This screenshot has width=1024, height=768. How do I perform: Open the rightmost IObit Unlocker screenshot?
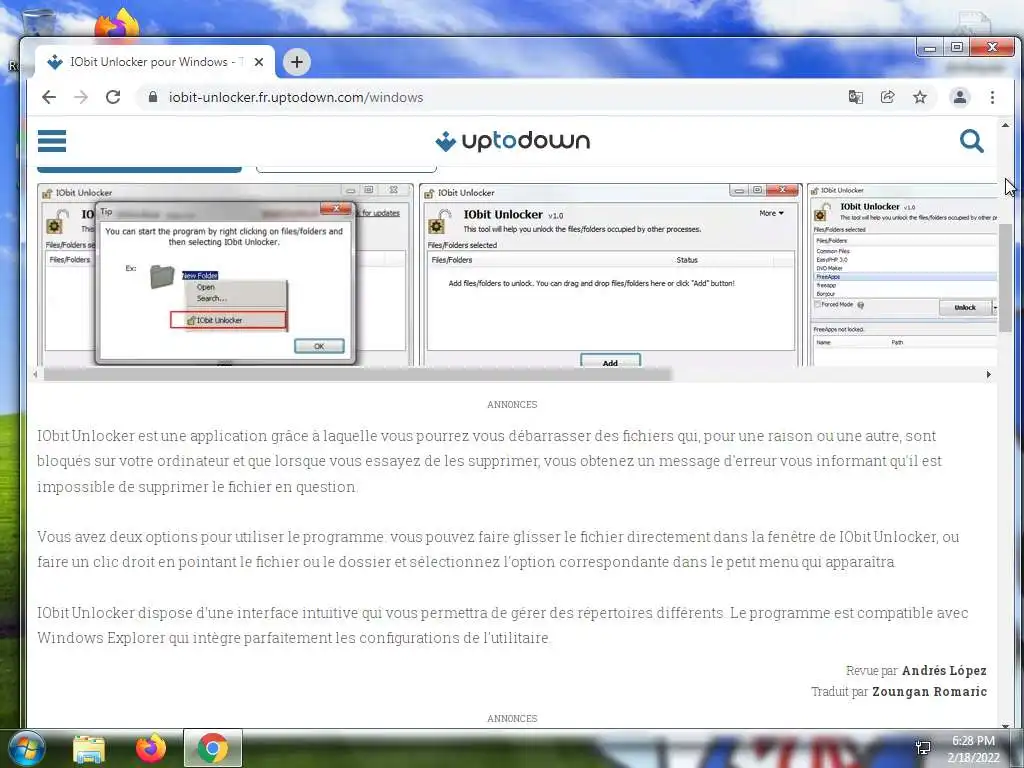[903, 276]
